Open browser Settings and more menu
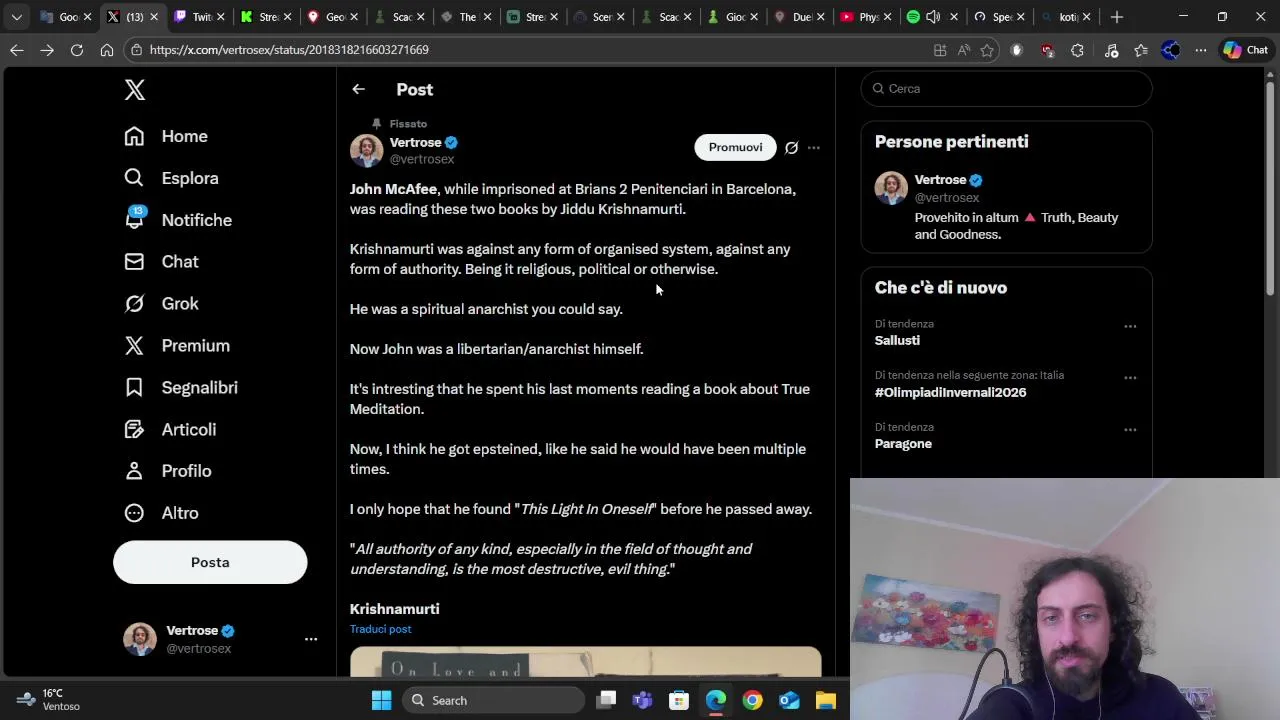Viewport: 1280px width, 720px height. tap(1201, 50)
